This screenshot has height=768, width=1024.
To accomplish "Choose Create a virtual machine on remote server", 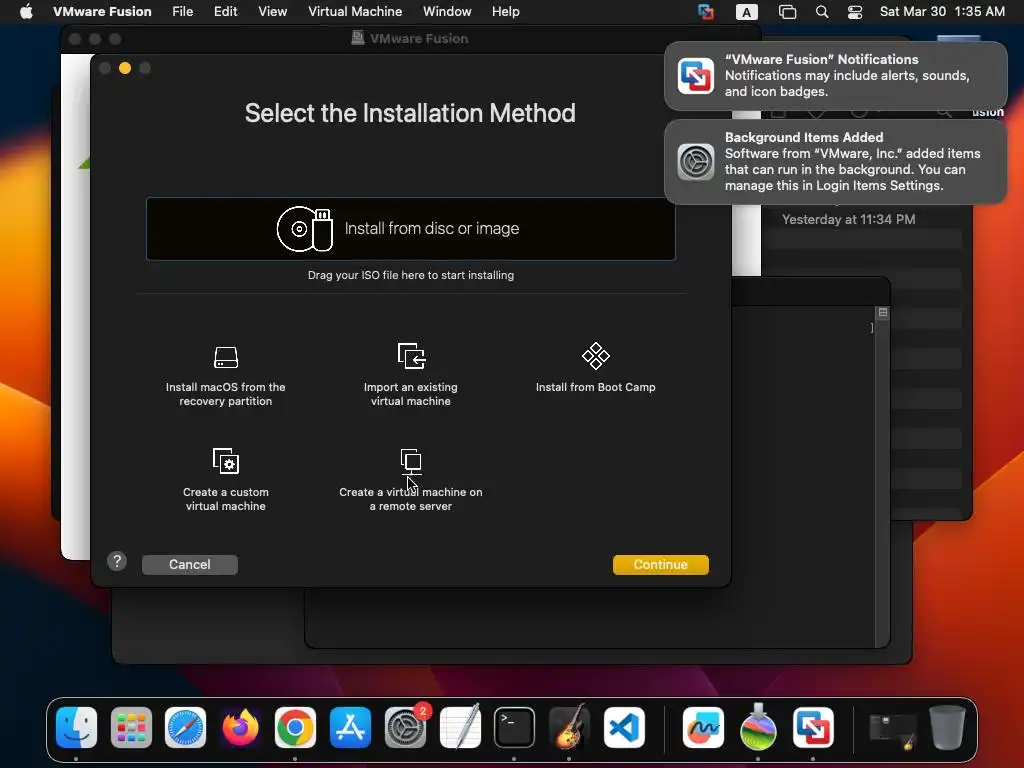I will [x=411, y=479].
